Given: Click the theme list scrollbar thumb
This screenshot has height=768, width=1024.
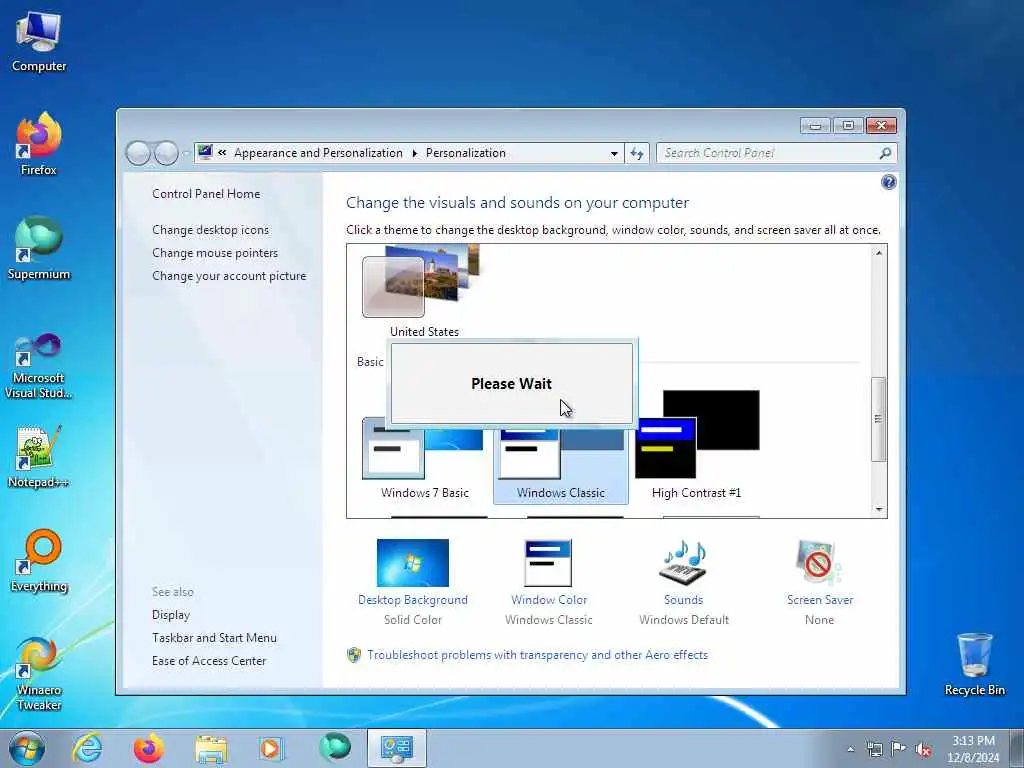Looking at the screenshot, I should (879, 419).
